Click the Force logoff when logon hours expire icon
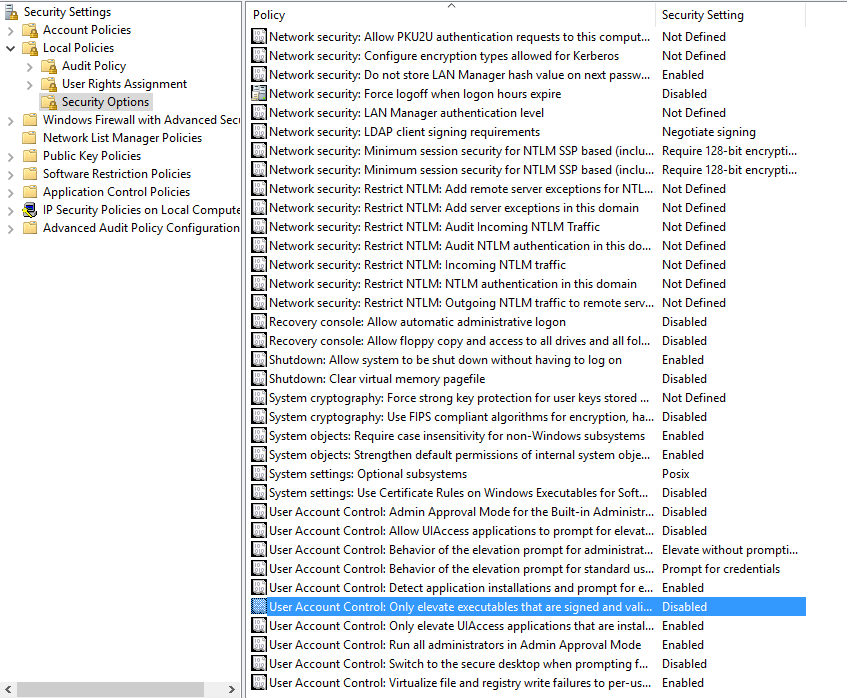The height and width of the screenshot is (698, 847). click(x=259, y=94)
